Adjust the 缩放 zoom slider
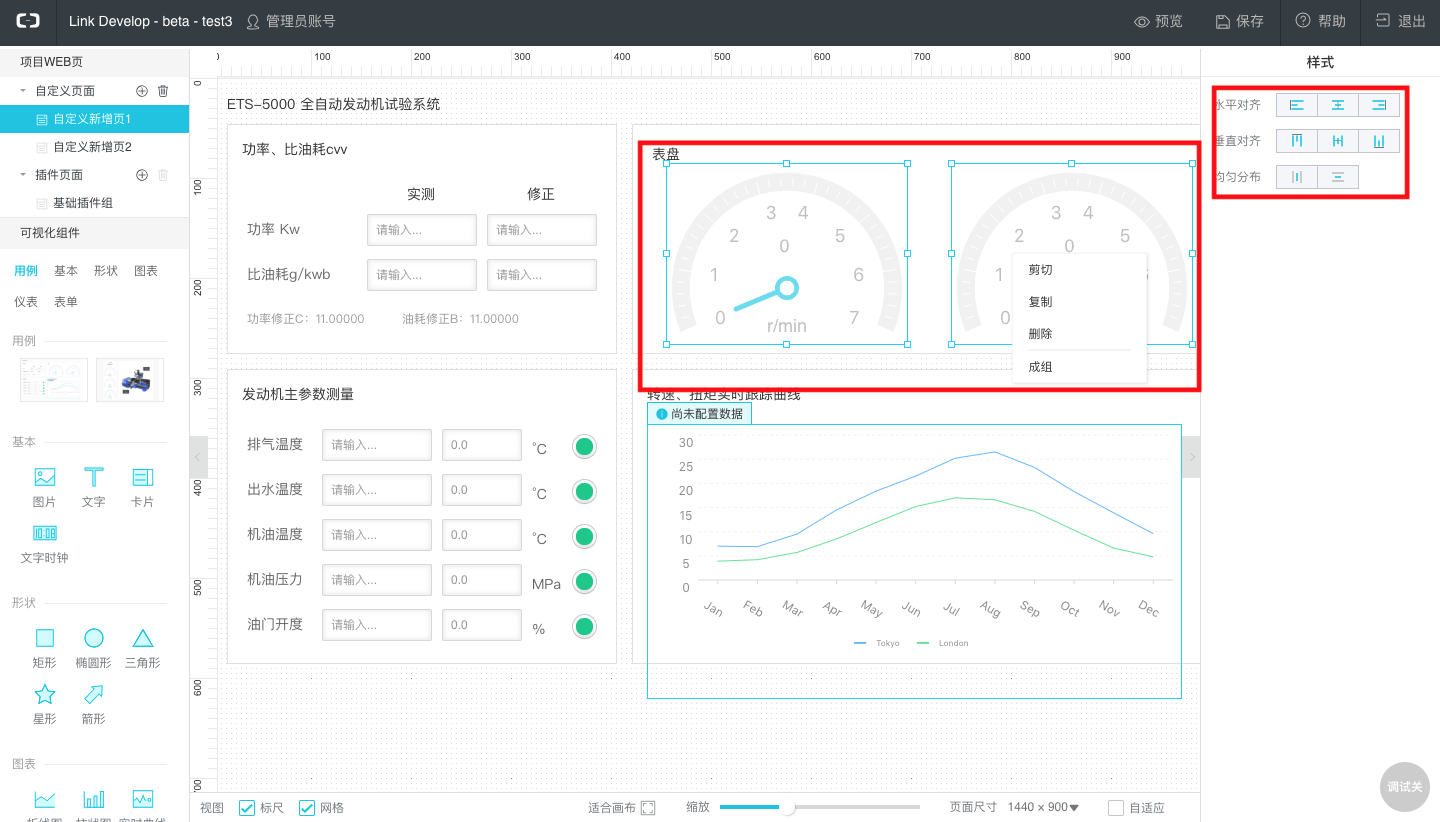This screenshot has width=1440, height=822. tap(787, 807)
